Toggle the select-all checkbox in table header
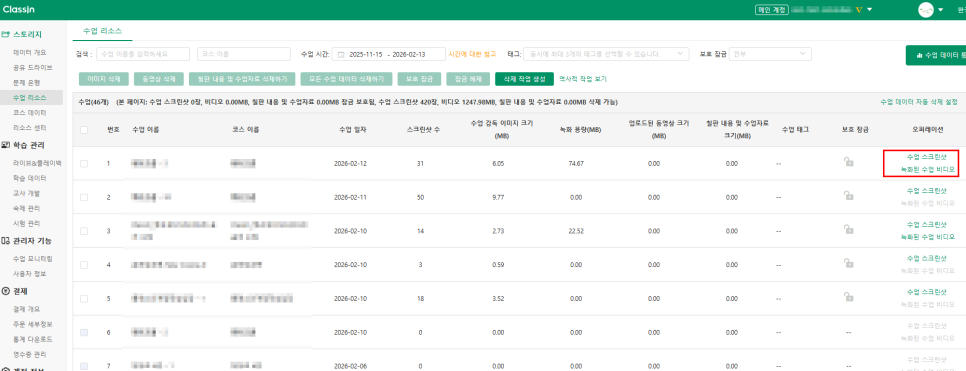966x371 pixels. point(84,129)
